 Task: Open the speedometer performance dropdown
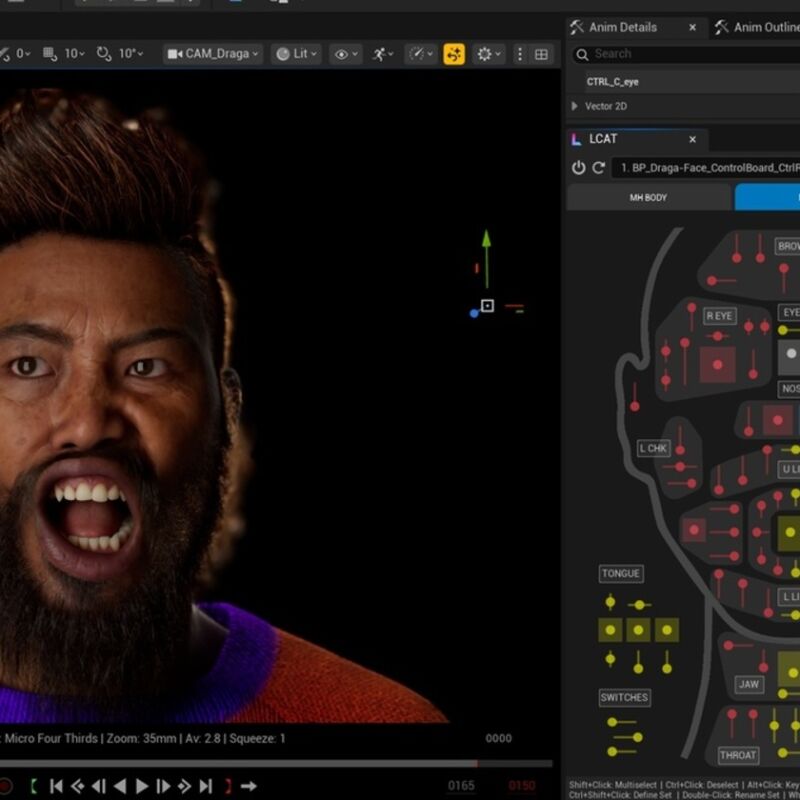tap(421, 54)
